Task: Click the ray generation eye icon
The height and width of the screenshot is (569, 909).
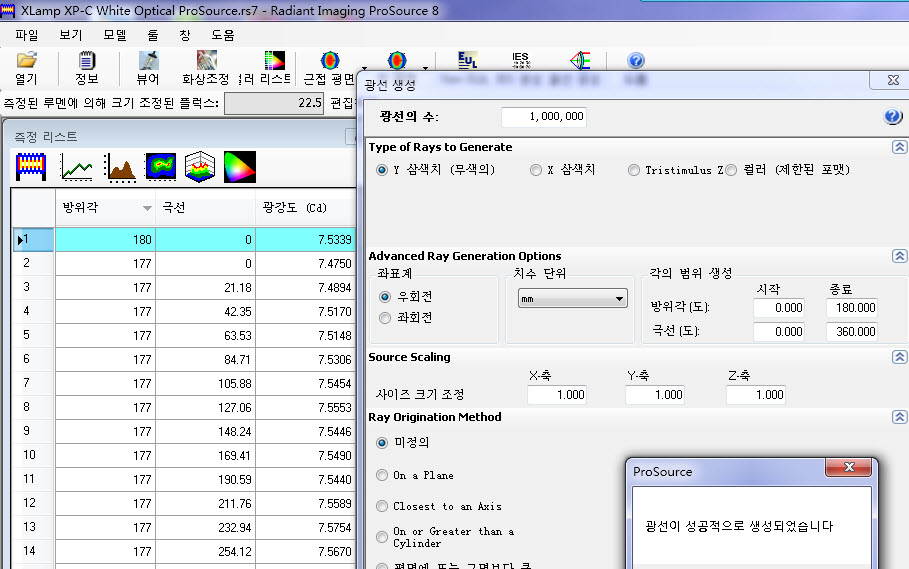Action: click(580, 60)
